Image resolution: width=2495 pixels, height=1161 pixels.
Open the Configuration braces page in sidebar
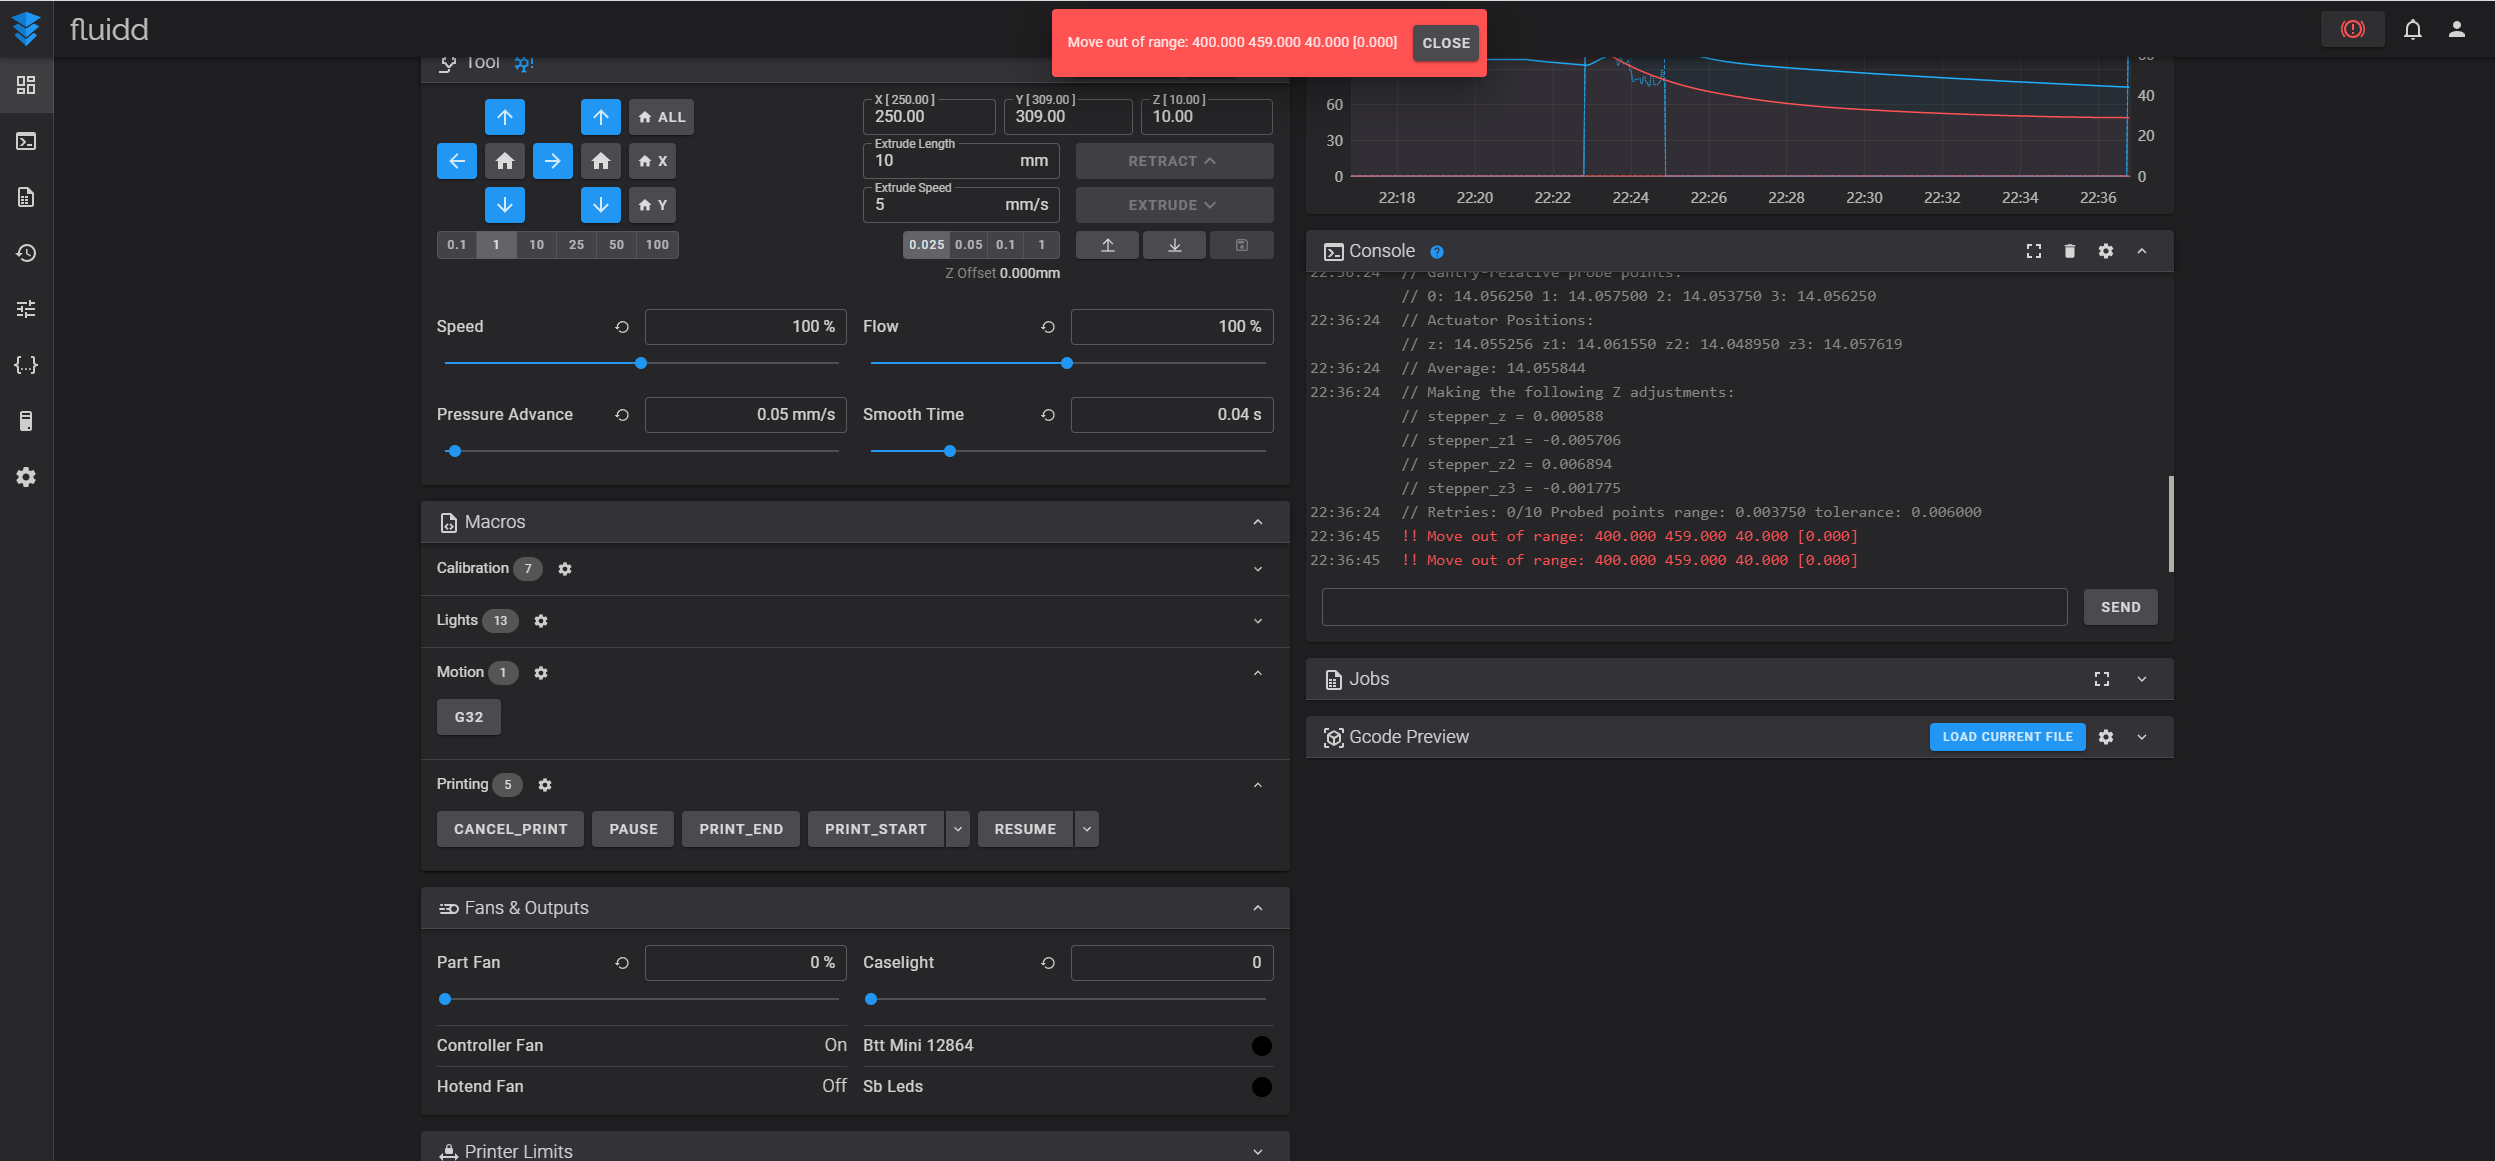(x=26, y=365)
